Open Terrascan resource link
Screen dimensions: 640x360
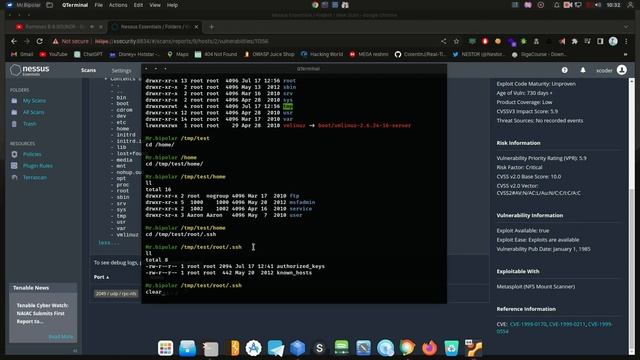pos(35,177)
